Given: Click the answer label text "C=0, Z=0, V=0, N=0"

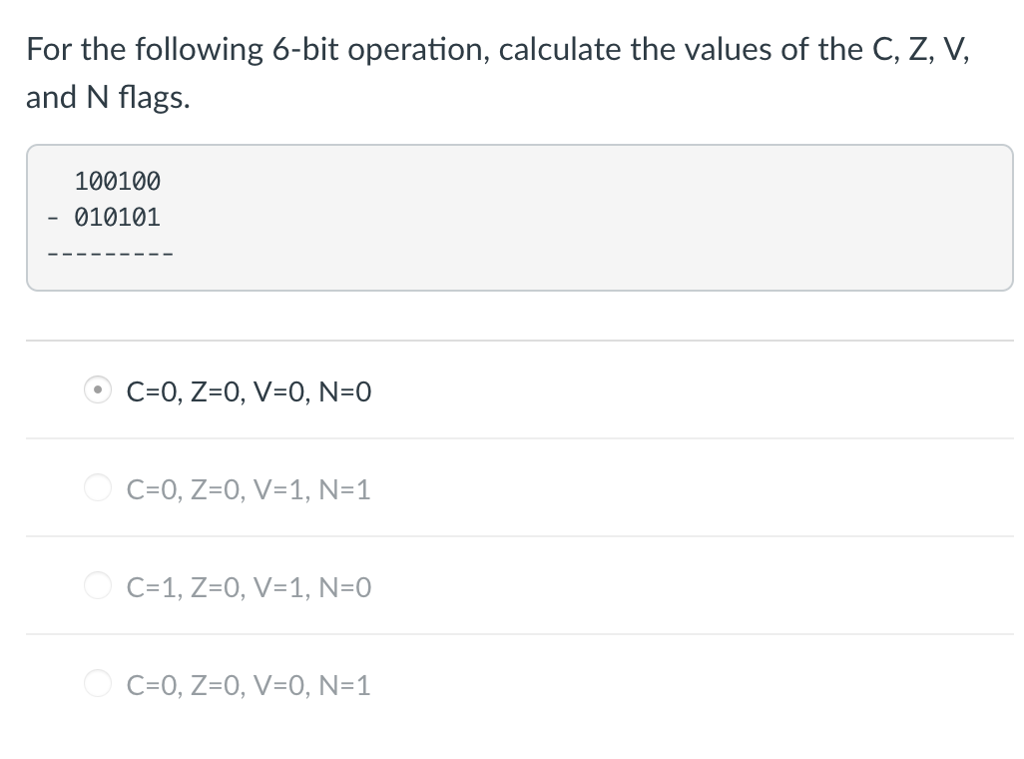Looking at the screenshot, I should click(249, 392).
